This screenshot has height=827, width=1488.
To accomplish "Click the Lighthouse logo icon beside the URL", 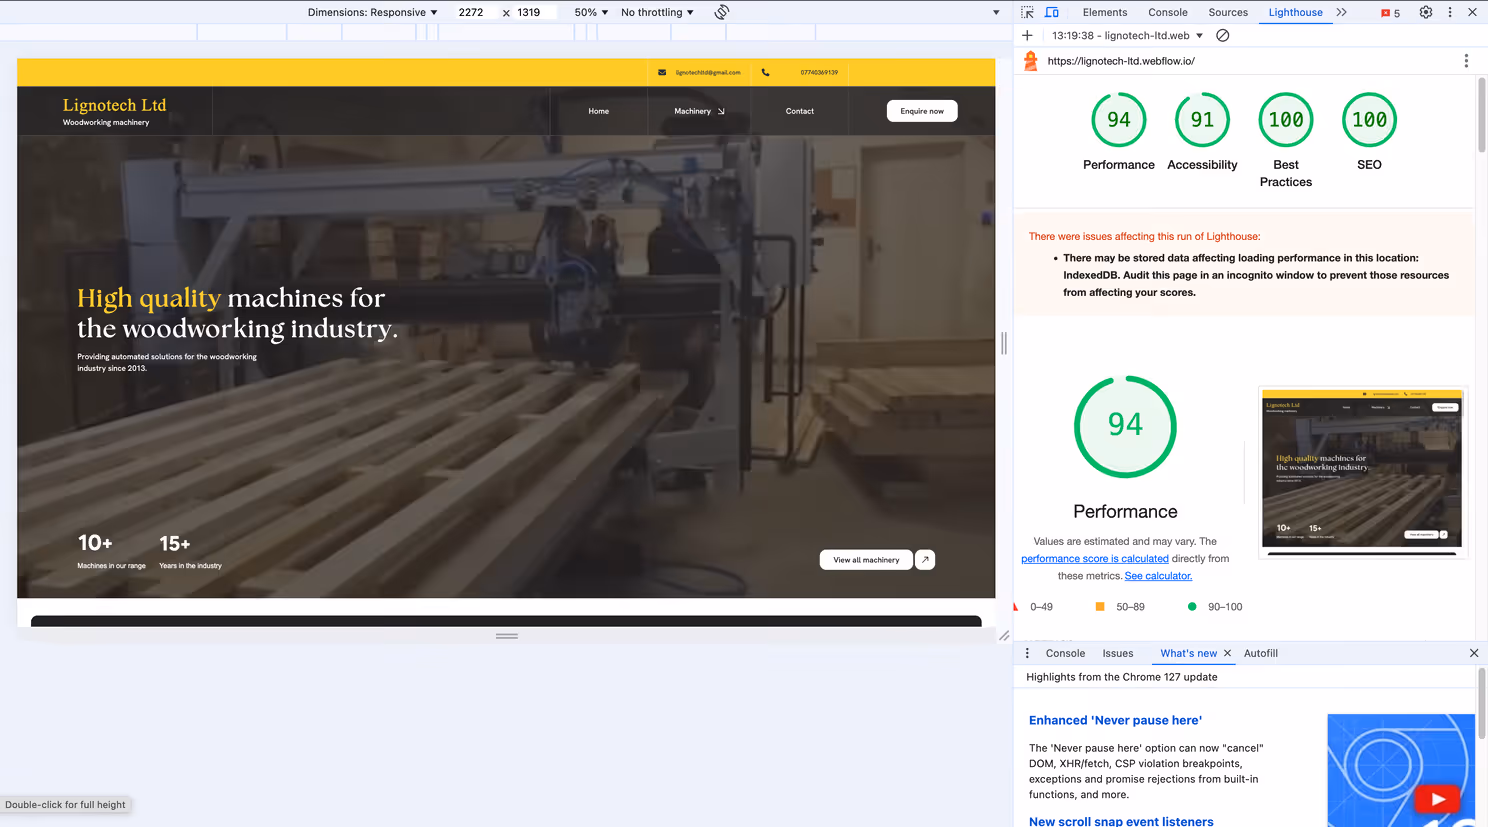I will pos(1030,61).
